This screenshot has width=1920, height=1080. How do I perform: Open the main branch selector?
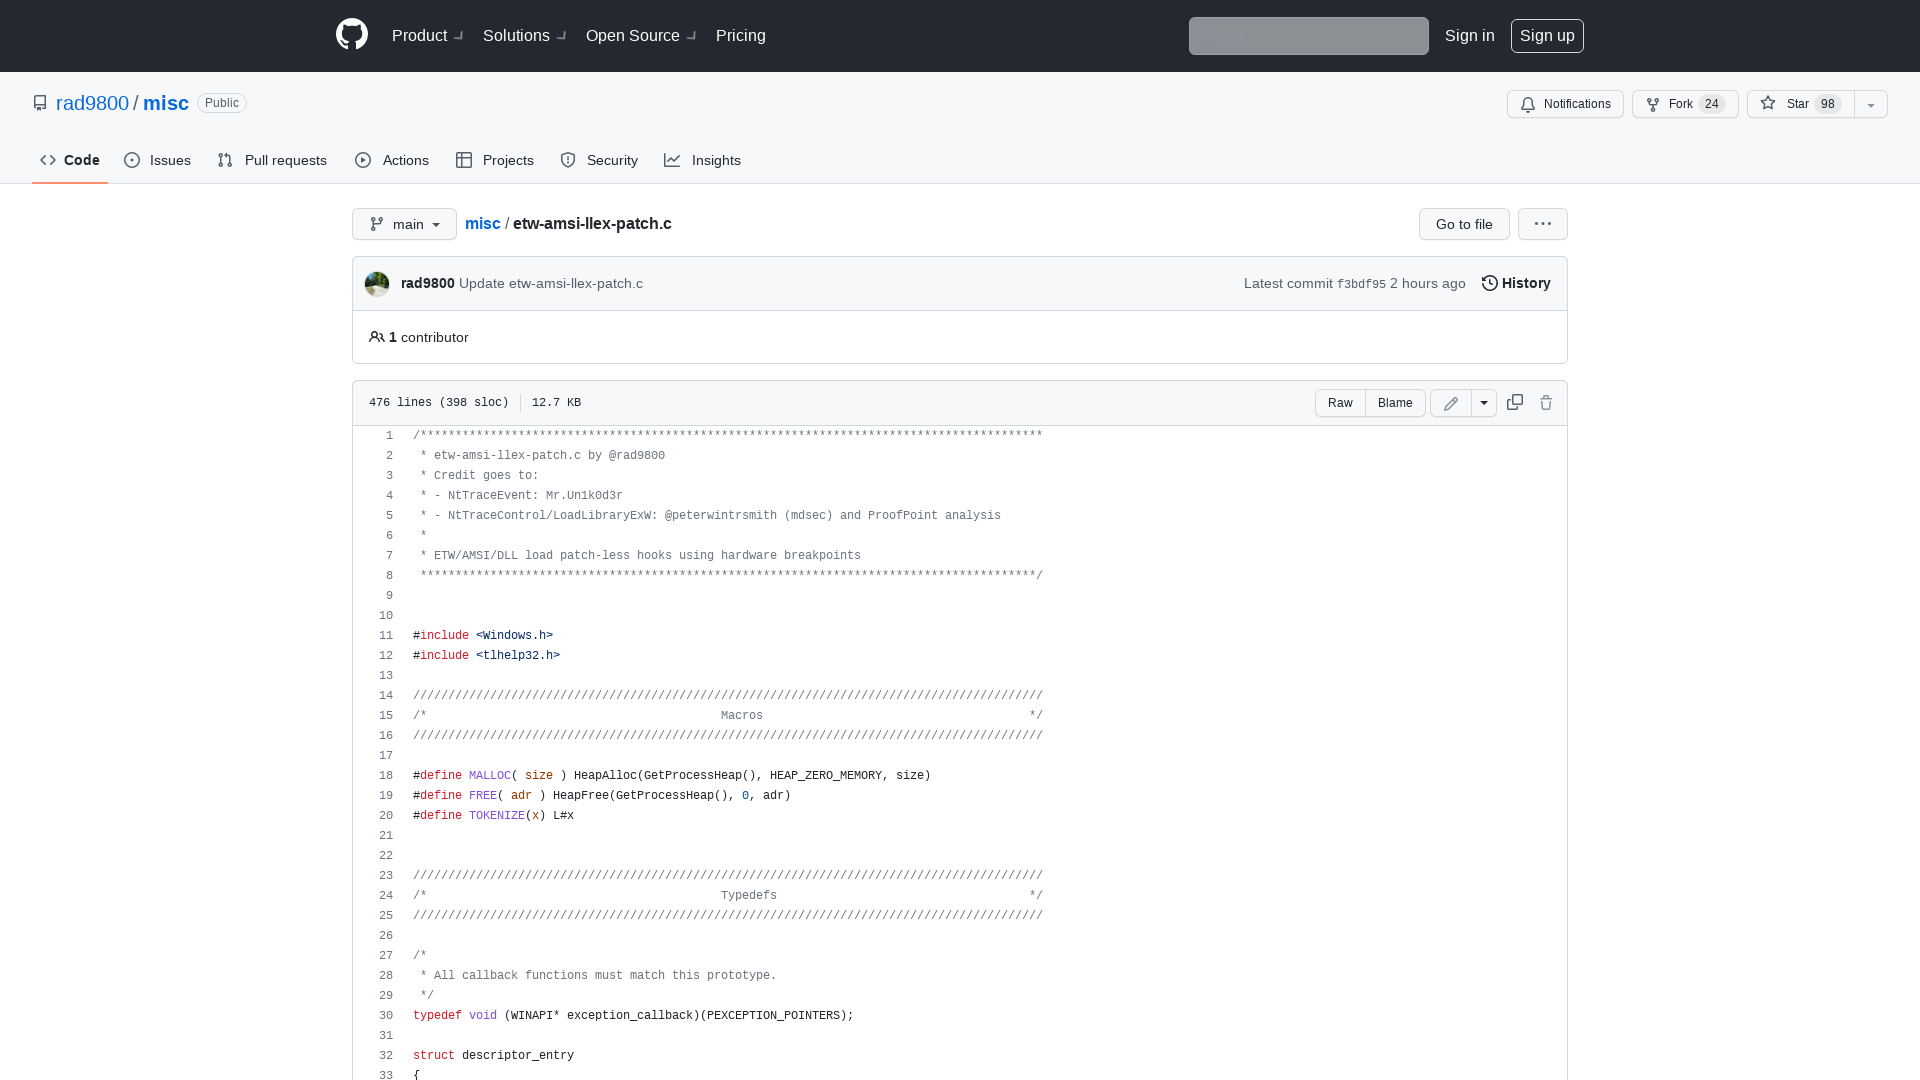404,224
